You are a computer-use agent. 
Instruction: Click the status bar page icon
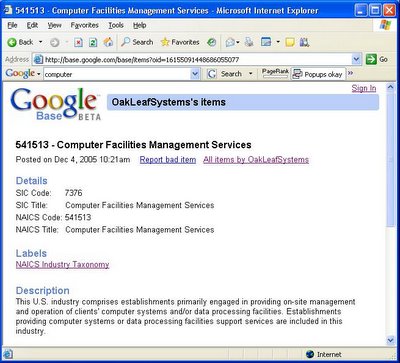coord(8,354)
